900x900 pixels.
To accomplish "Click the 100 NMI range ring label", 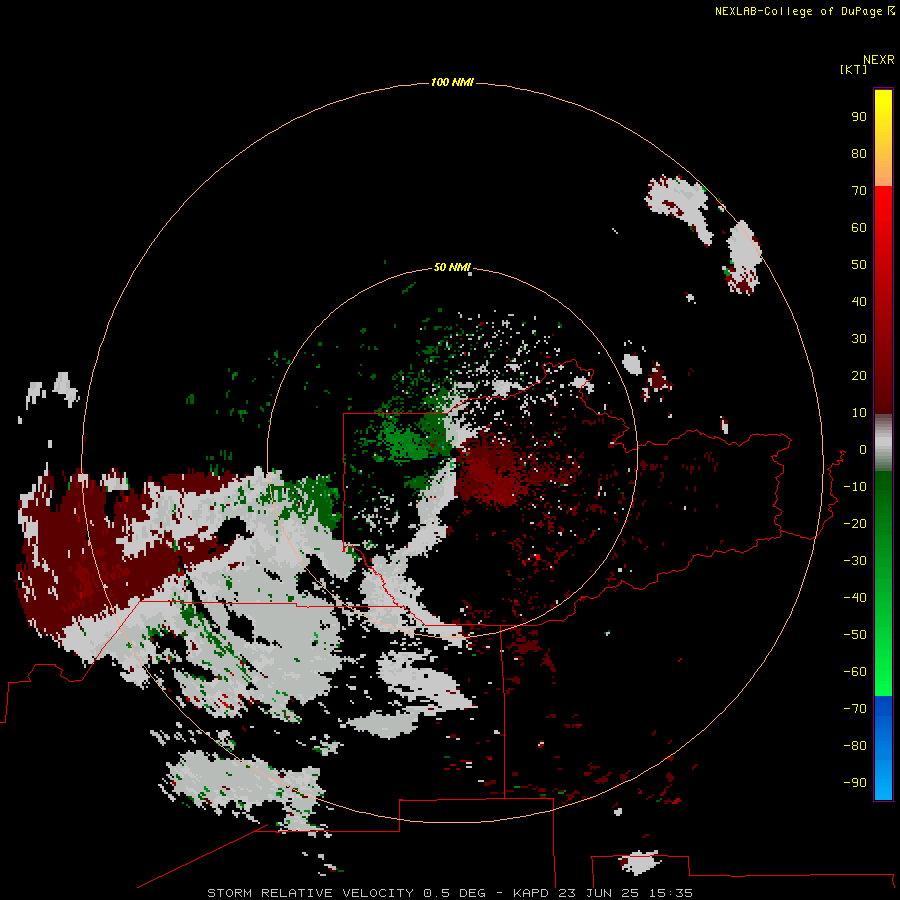I will point(452,82).
